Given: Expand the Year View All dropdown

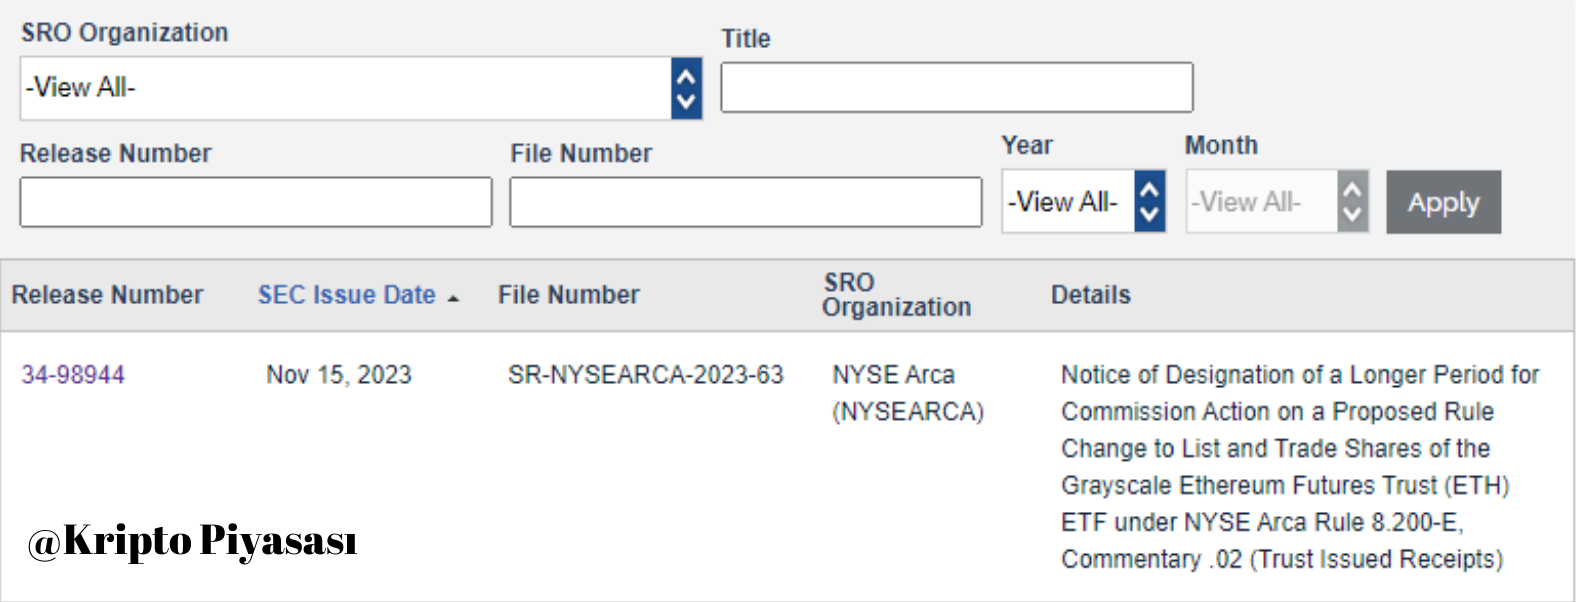Looking at the screenshot, I should (1067, 201).
